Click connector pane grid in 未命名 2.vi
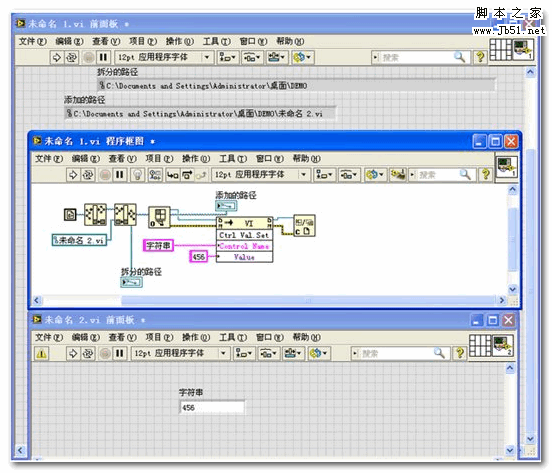This screenshot has width=552, height=473. pyautogui.click(x=480, y=346)
